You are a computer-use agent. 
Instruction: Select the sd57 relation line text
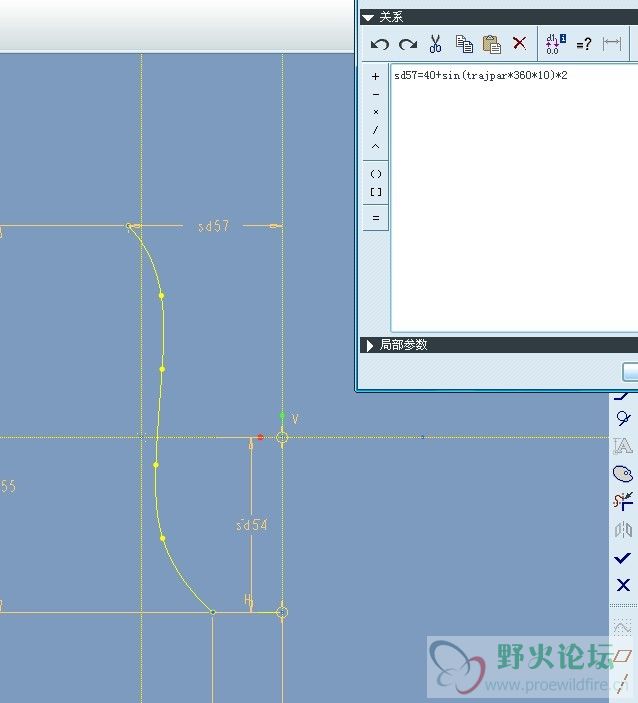481,75
